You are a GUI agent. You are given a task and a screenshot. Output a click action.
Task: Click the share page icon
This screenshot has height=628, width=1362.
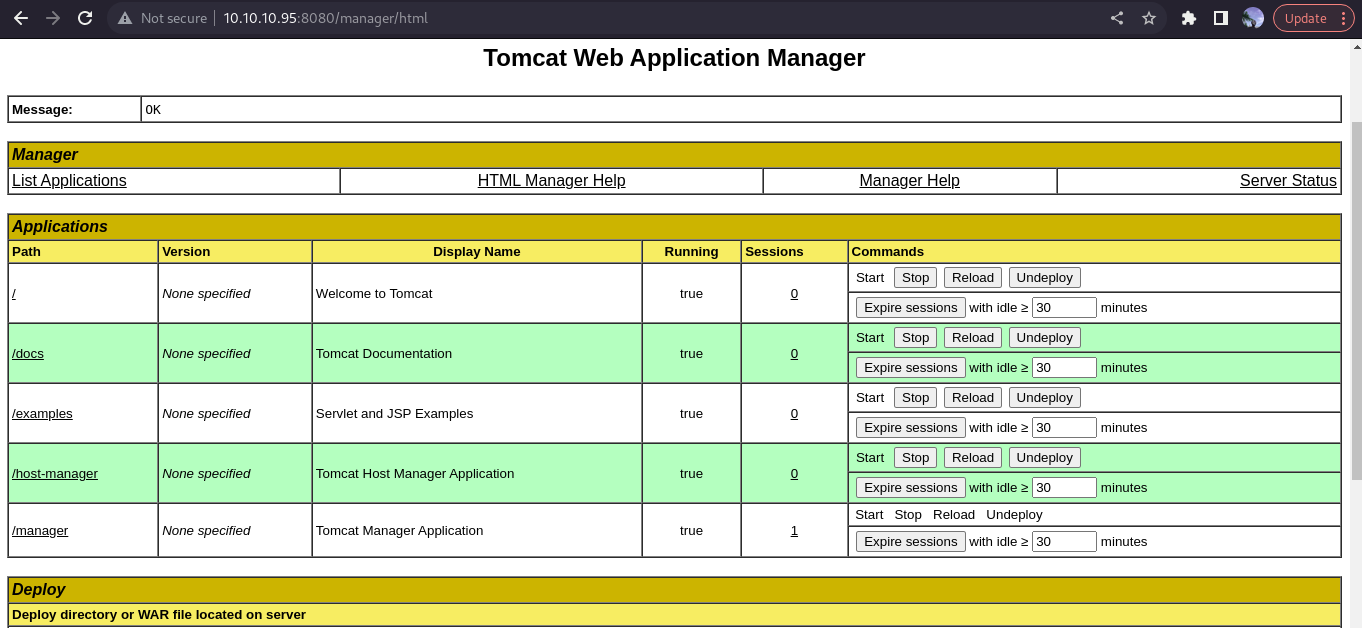pos(1117,18)
